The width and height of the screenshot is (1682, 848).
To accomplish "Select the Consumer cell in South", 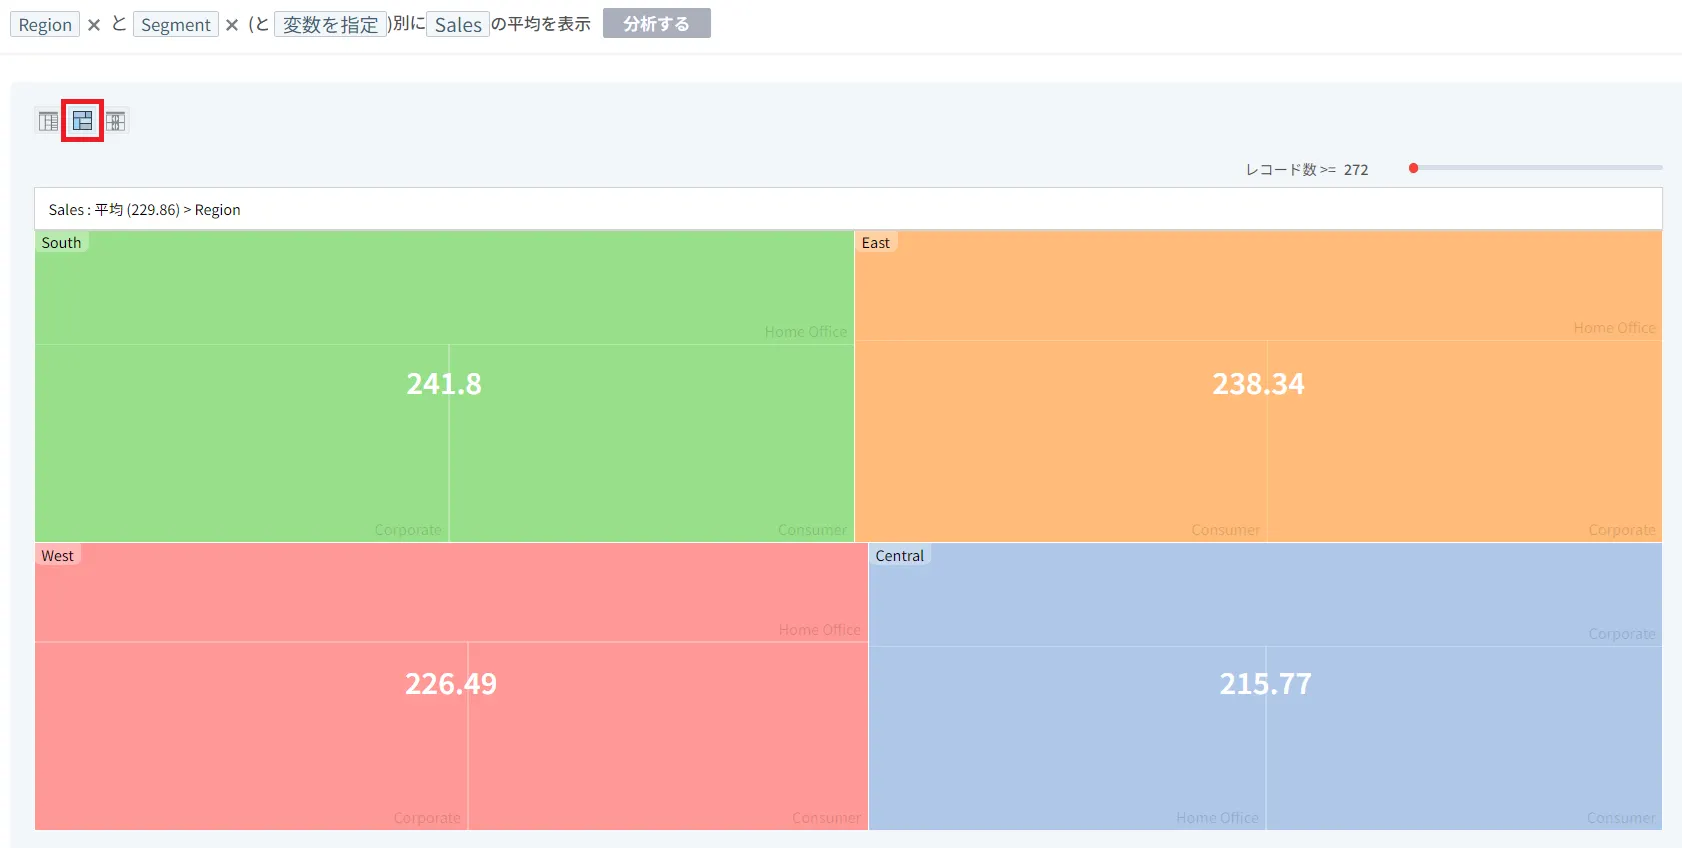I will [651, 443].
